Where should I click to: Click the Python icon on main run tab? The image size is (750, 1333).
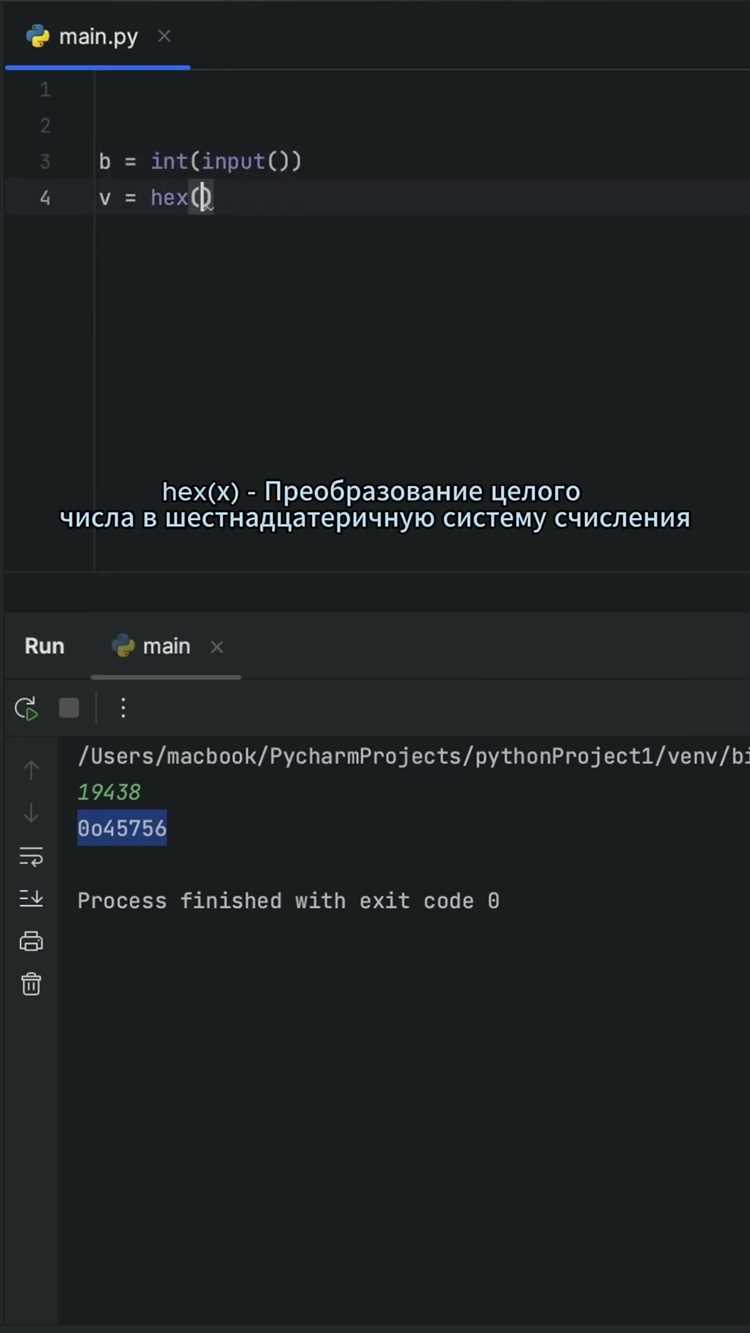[123, 647]
